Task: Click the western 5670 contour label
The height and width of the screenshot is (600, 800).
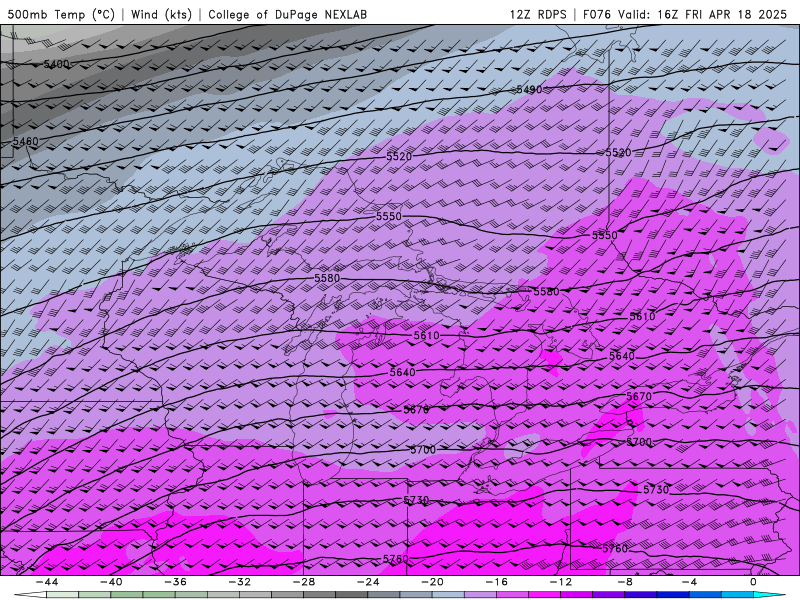Action: (x=416, y=410)
